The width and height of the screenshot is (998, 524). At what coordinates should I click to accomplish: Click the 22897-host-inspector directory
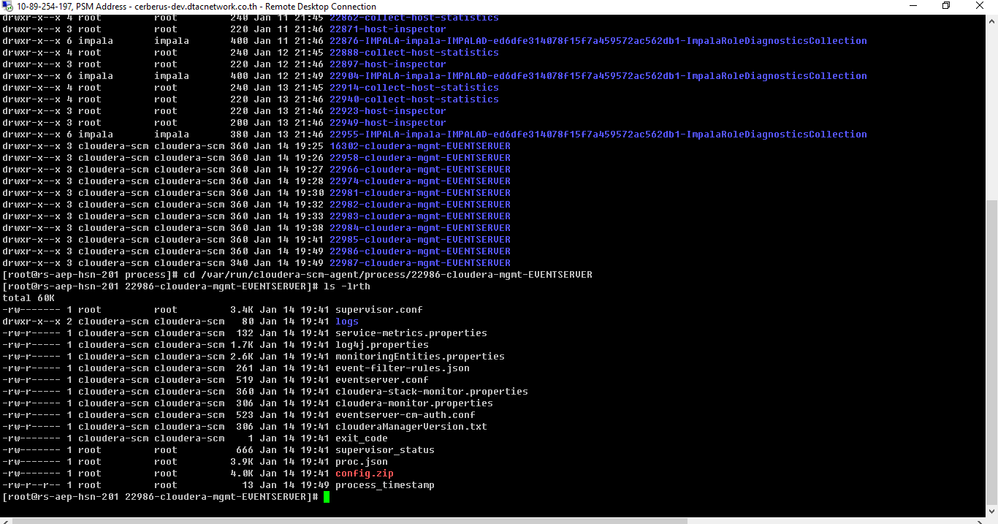[x=388, y=64]
